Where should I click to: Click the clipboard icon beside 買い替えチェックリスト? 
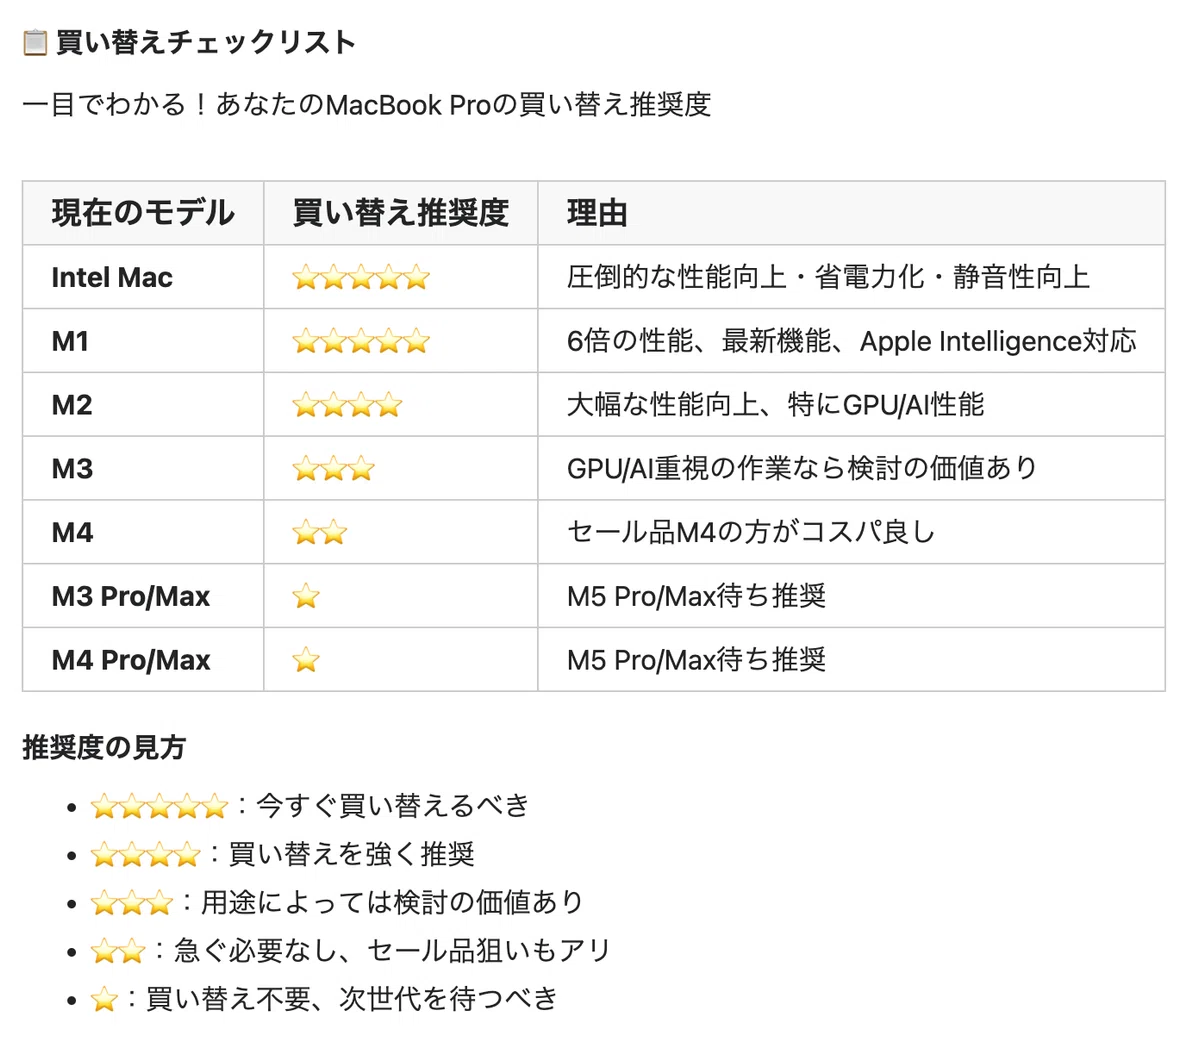[35, 42]
